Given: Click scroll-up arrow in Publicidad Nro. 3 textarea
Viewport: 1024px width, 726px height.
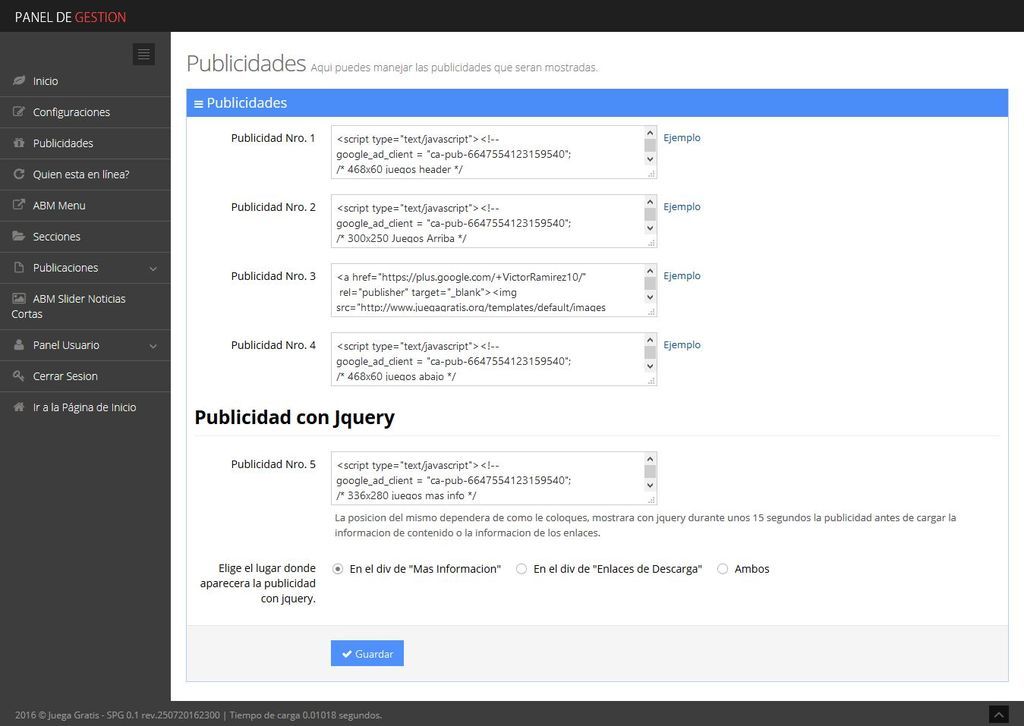Looking at the screenshot, I should point(650,271).
